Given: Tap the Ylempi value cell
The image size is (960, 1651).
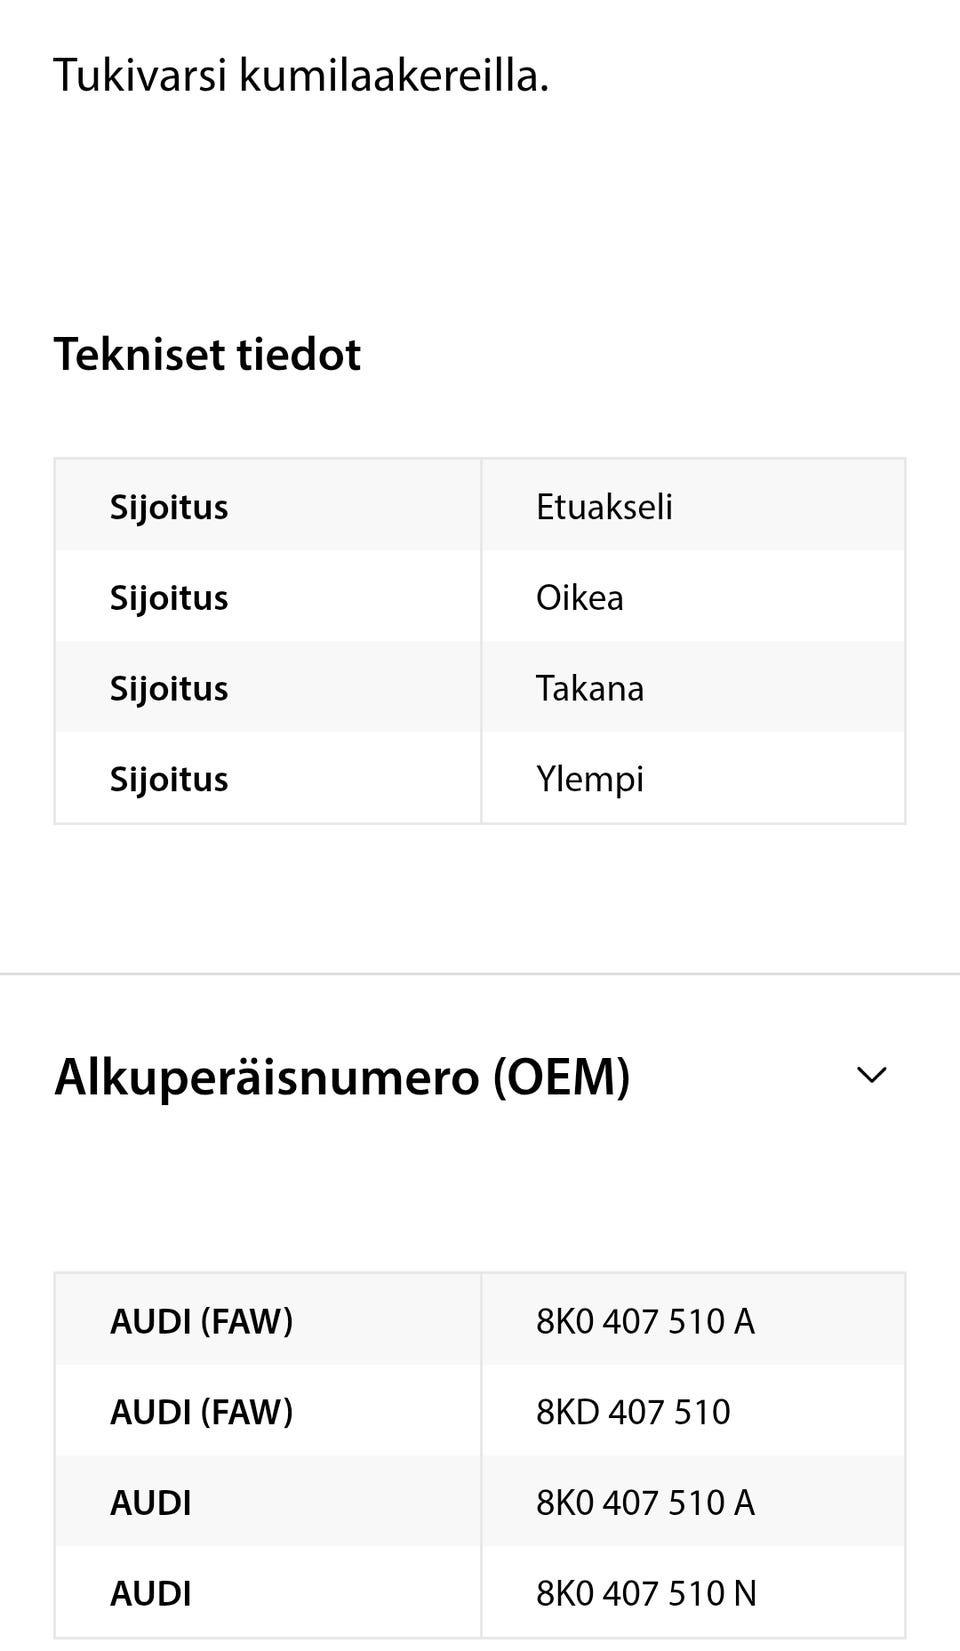Looking at the screenshot, I should [590, 779].
